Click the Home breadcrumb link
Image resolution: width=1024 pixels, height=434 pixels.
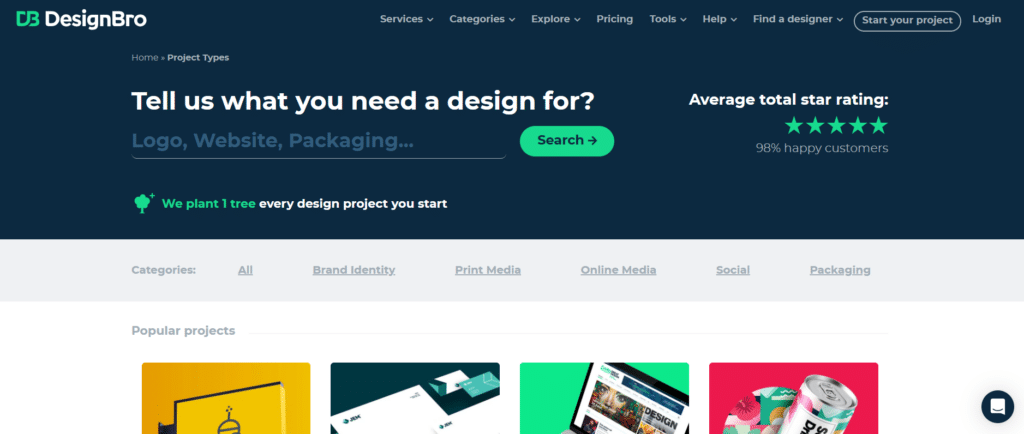click(144, 57)
